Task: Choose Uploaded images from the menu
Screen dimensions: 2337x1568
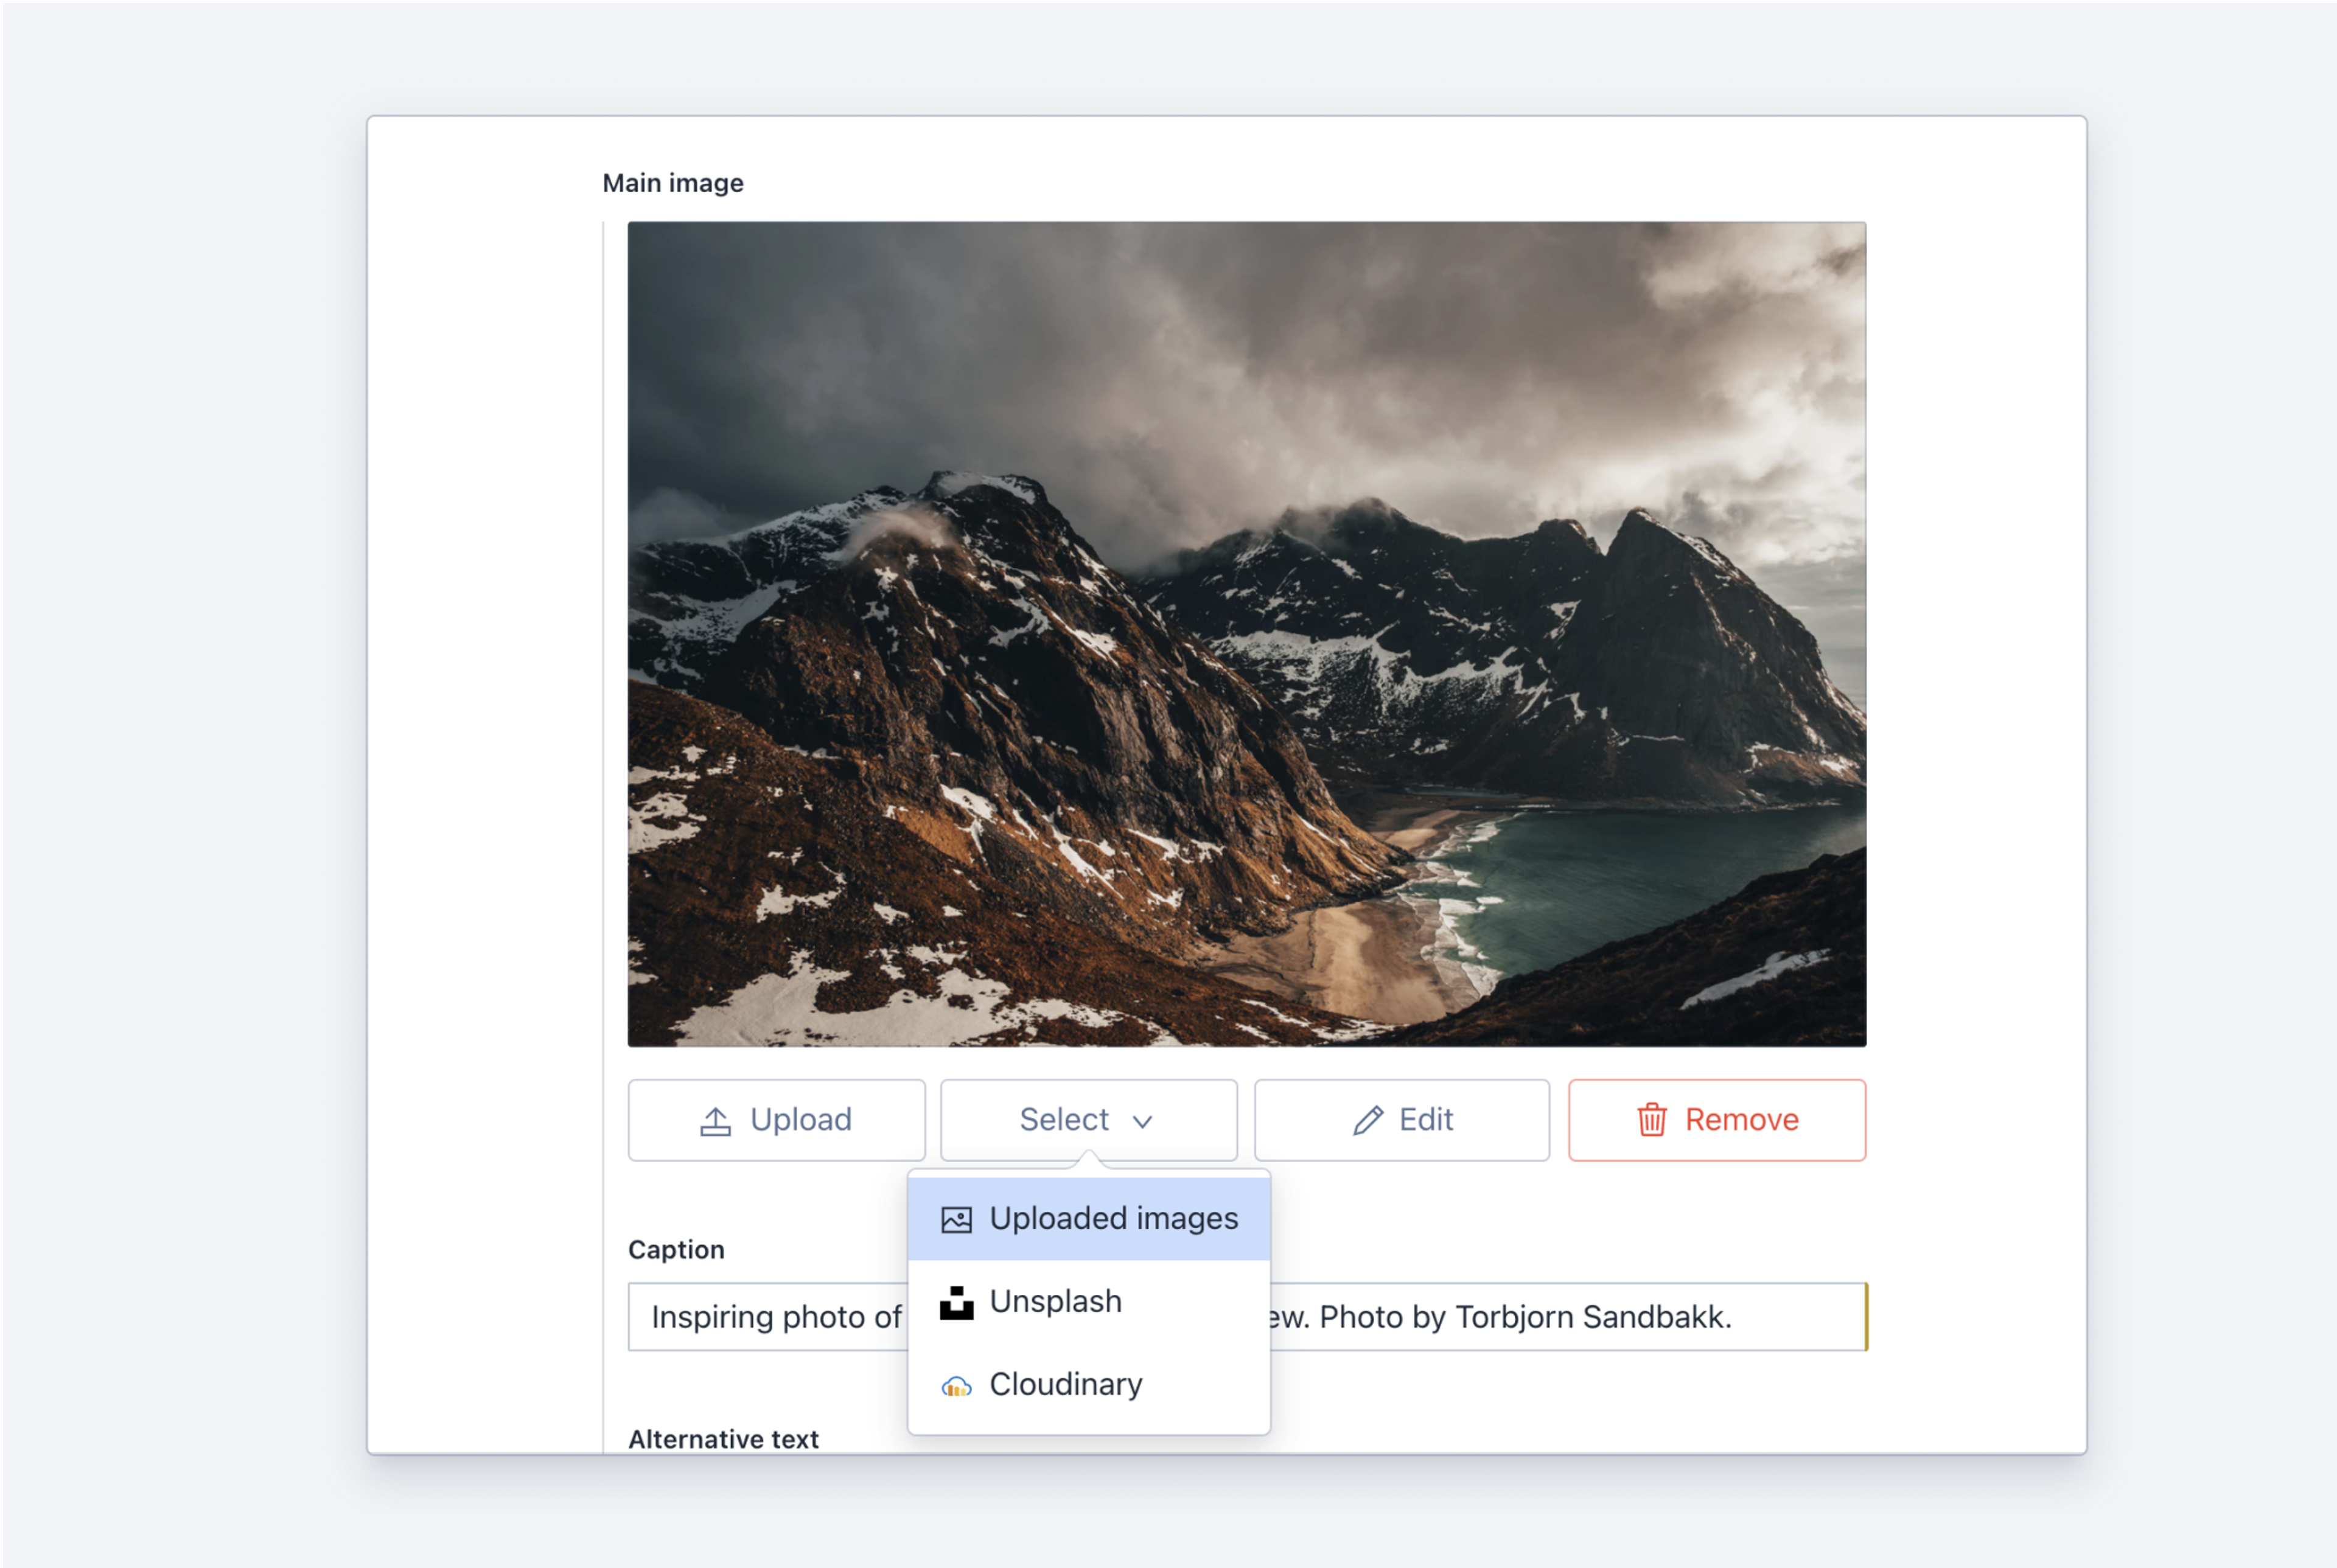Action: click(x=1113, y=1219)
